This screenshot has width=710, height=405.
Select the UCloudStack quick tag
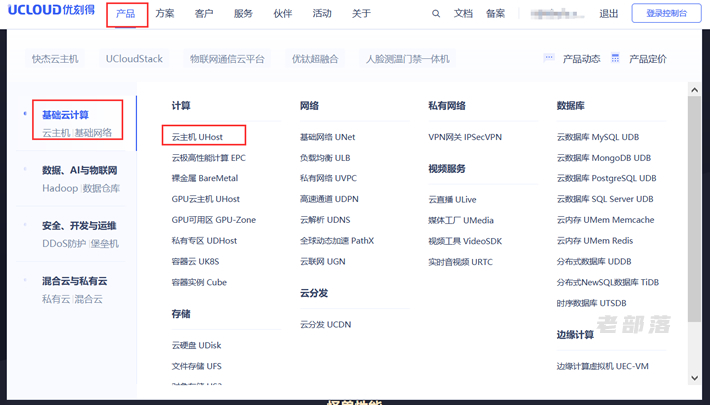[134, 59]
